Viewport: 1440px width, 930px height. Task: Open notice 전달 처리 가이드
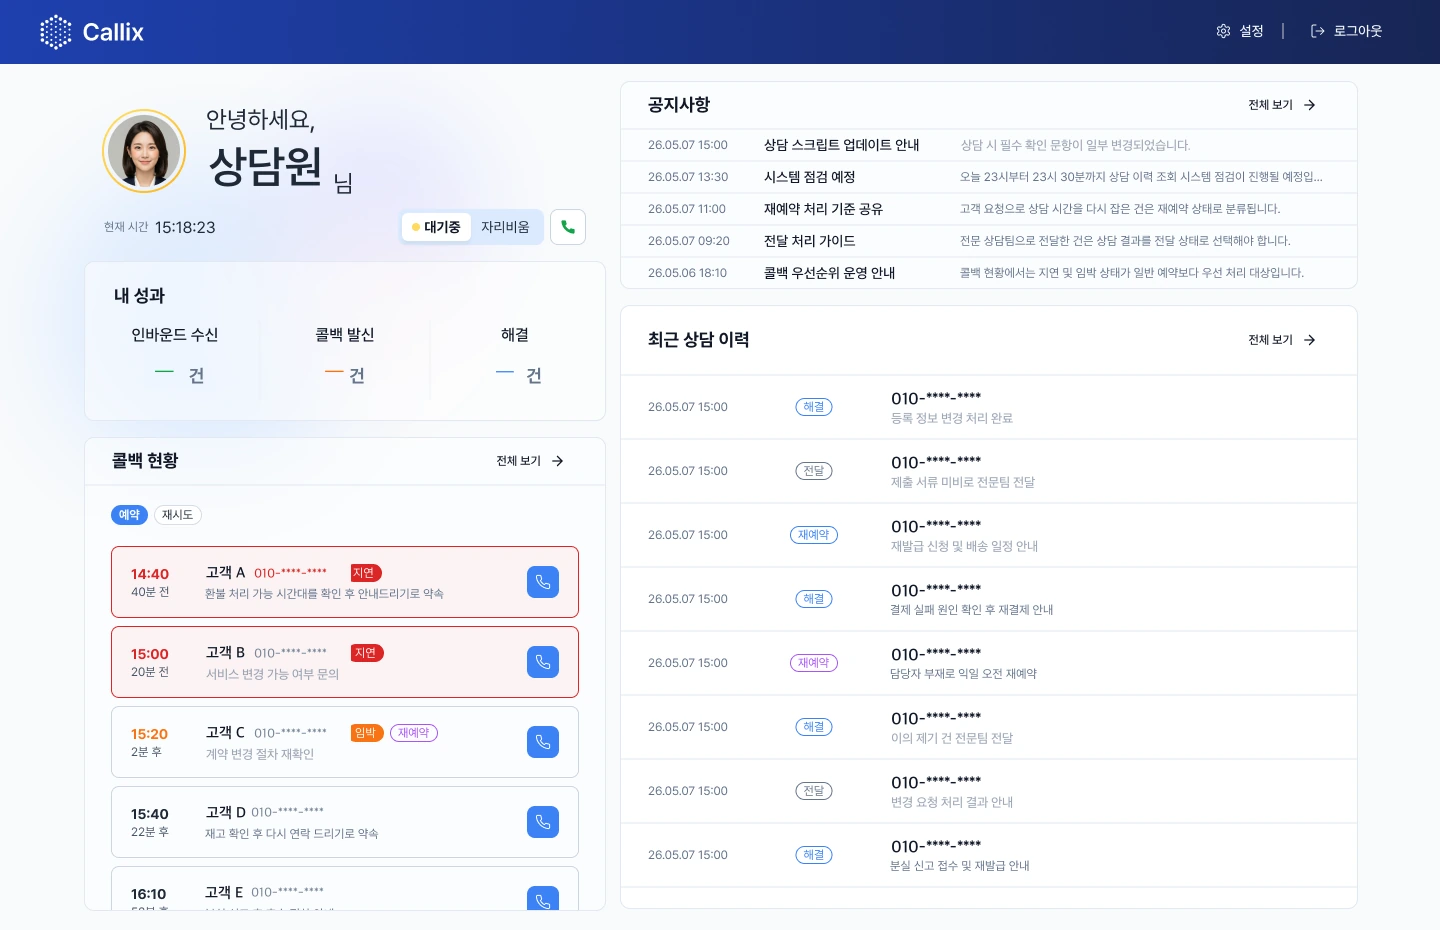pos(989,241)
